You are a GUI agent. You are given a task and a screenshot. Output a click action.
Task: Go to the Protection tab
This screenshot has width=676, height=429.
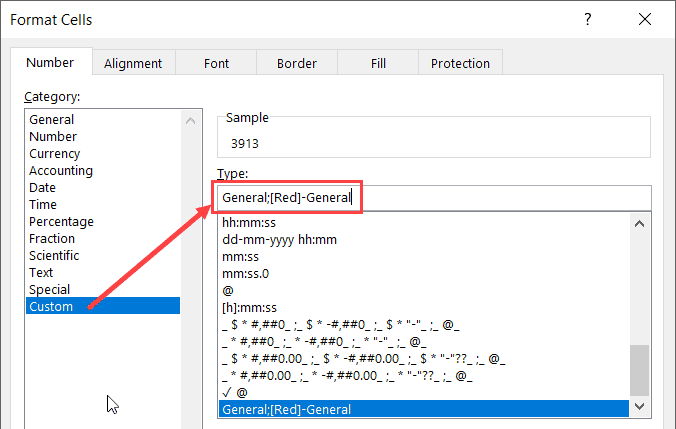(460, 63)
